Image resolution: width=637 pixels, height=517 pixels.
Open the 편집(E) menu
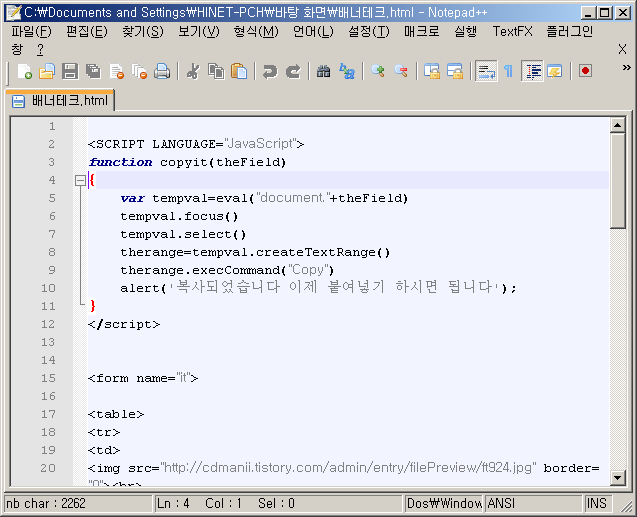(x=87, y=32)
